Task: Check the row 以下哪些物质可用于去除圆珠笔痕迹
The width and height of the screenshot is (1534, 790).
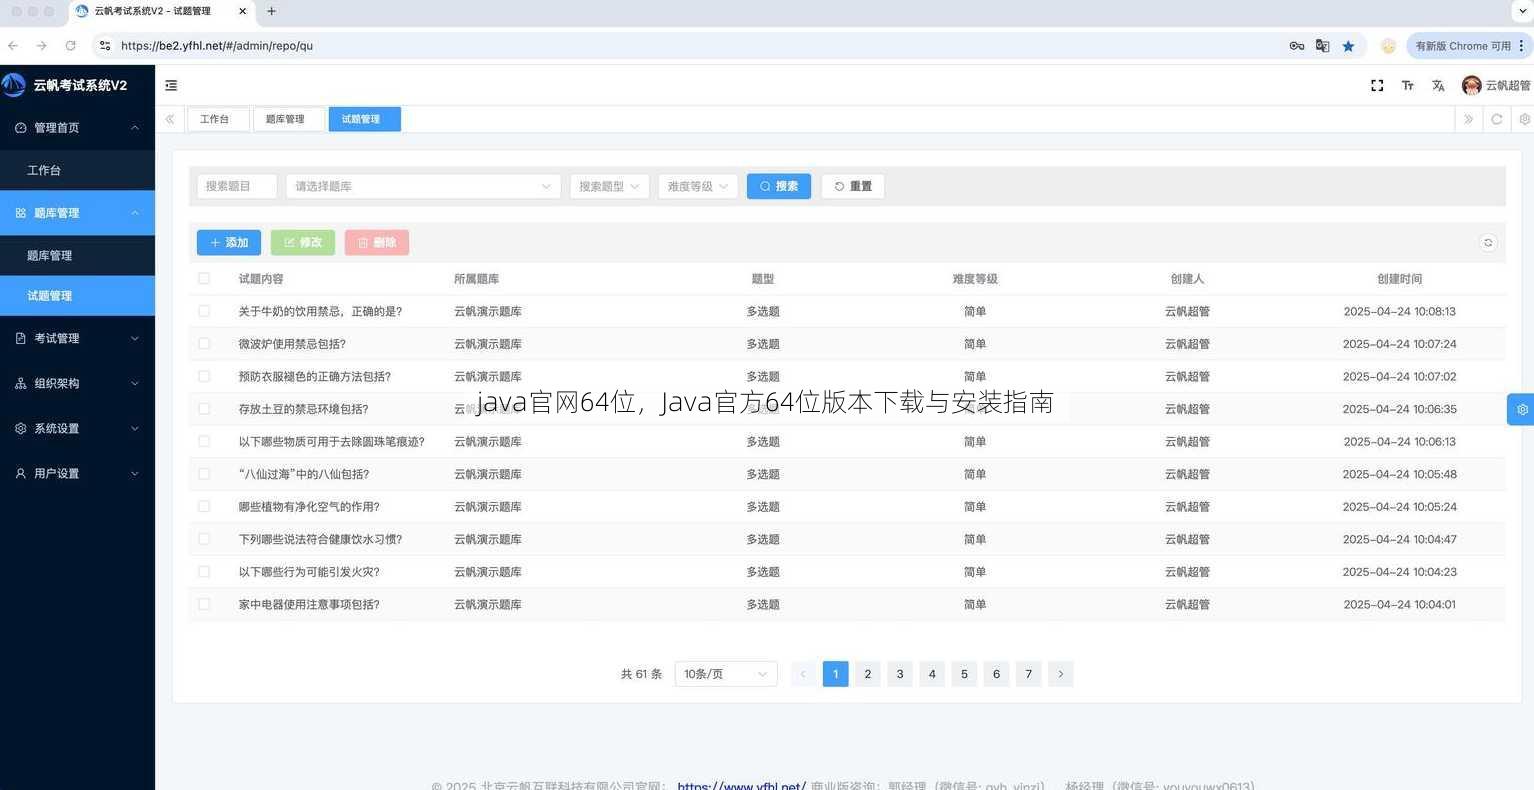Action: pyautogui.click(x=204, y=441)
